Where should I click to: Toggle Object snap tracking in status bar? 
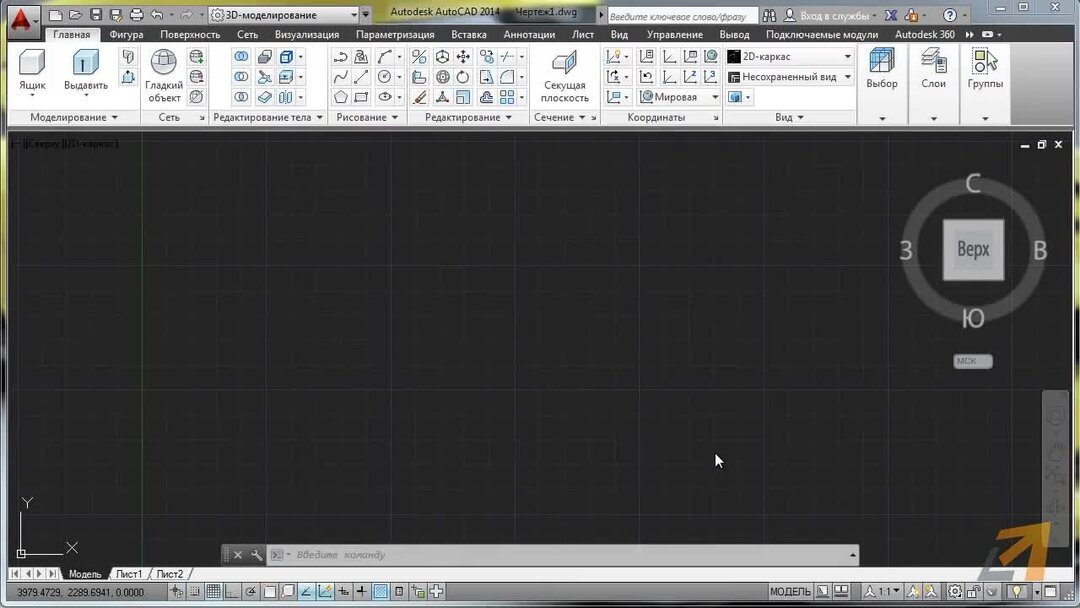306,591
